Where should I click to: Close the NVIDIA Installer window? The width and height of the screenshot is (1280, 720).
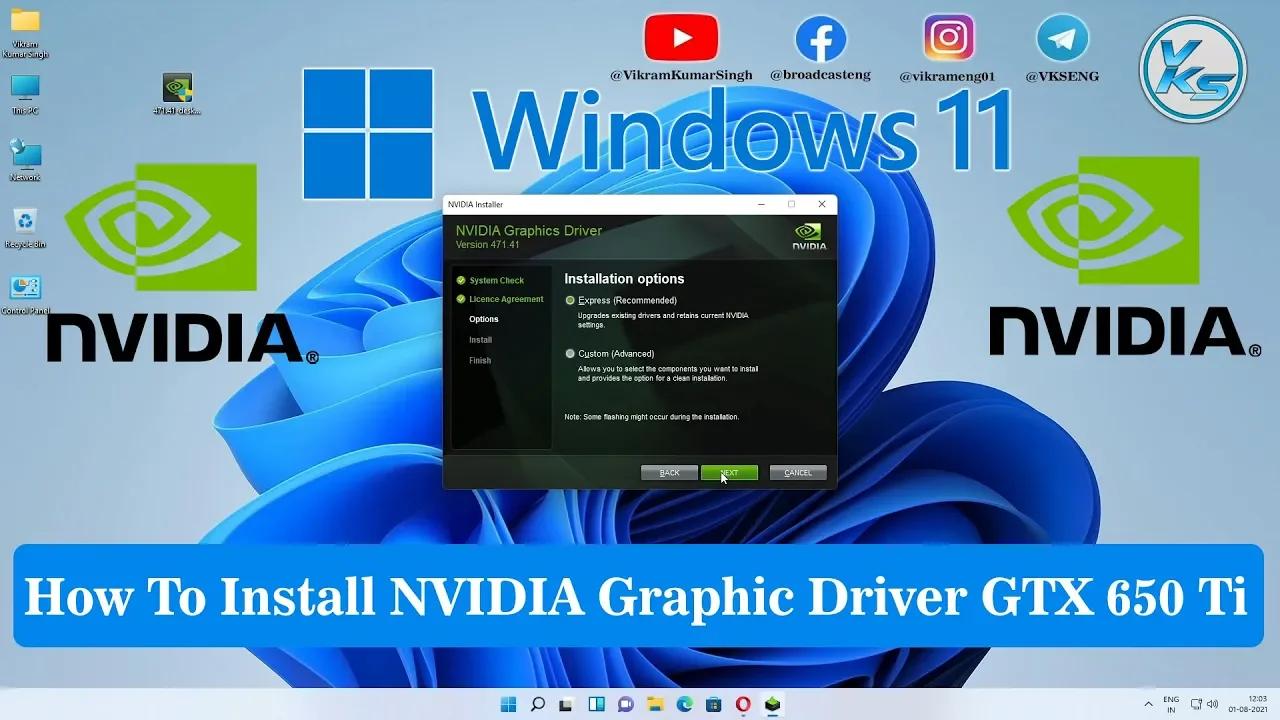[822, 204]
